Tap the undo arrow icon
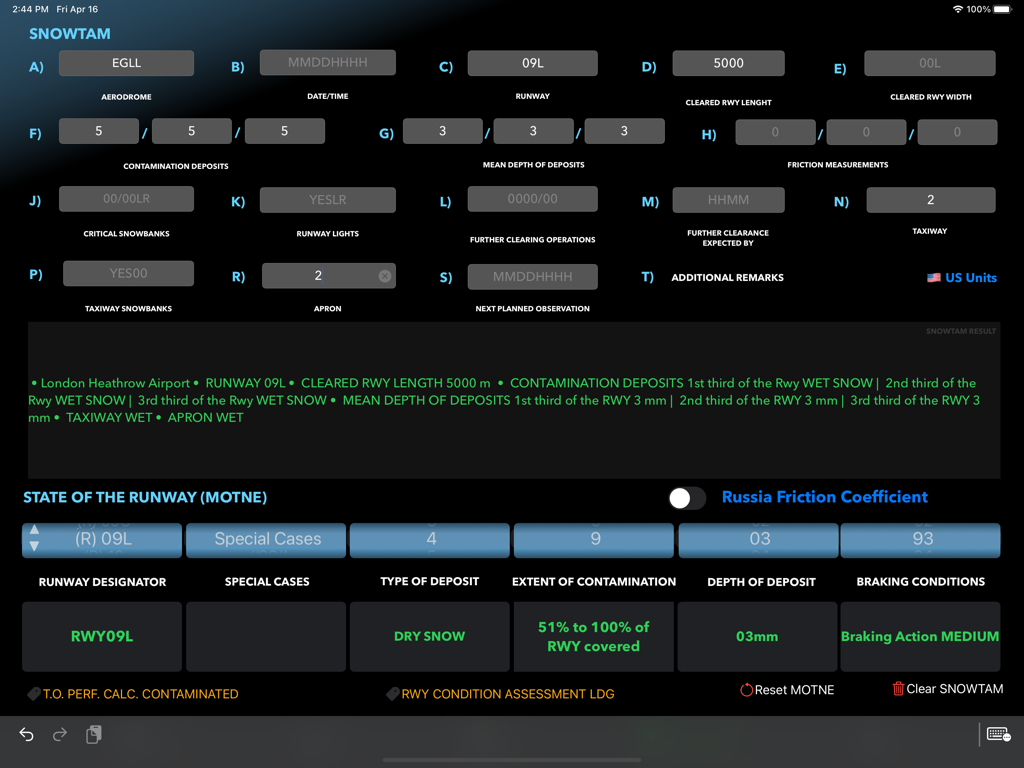This screenshot has height=768, width=1024. click(x=26, y=735)
